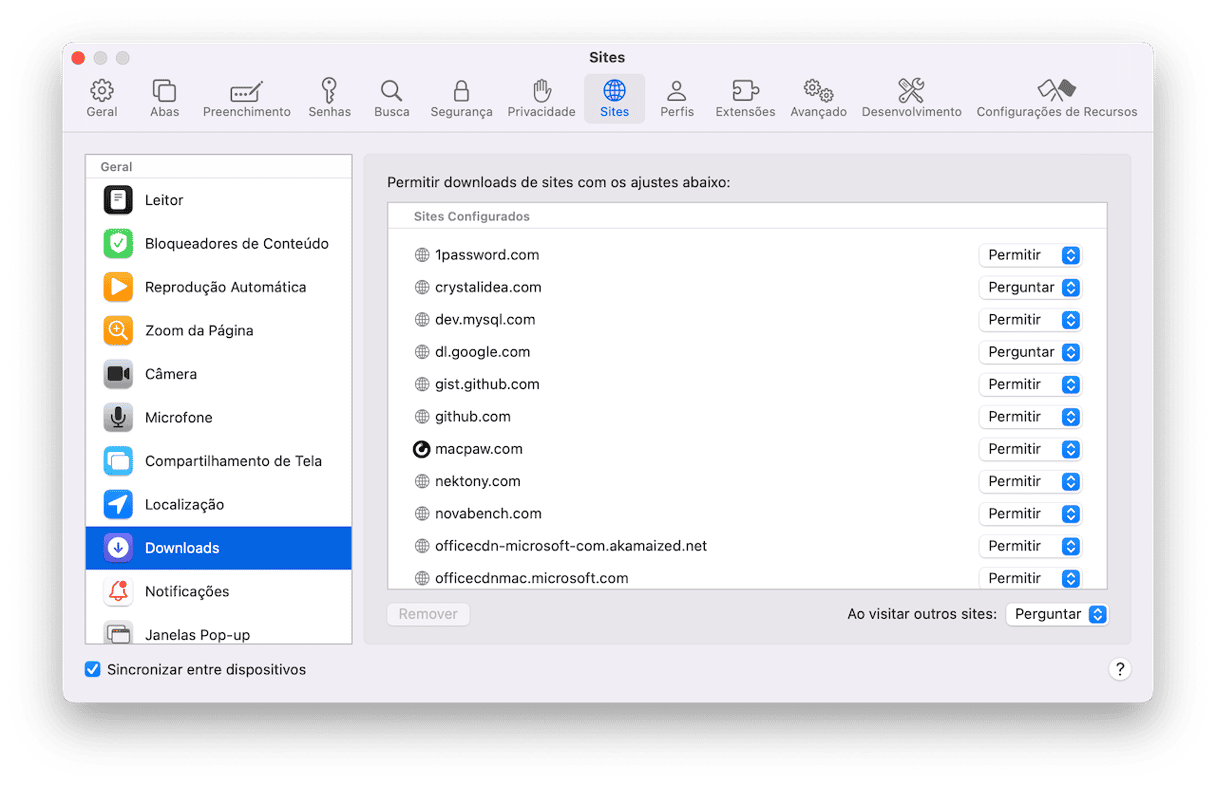Change the download setting for crystalidea.com

[1030, 288]
